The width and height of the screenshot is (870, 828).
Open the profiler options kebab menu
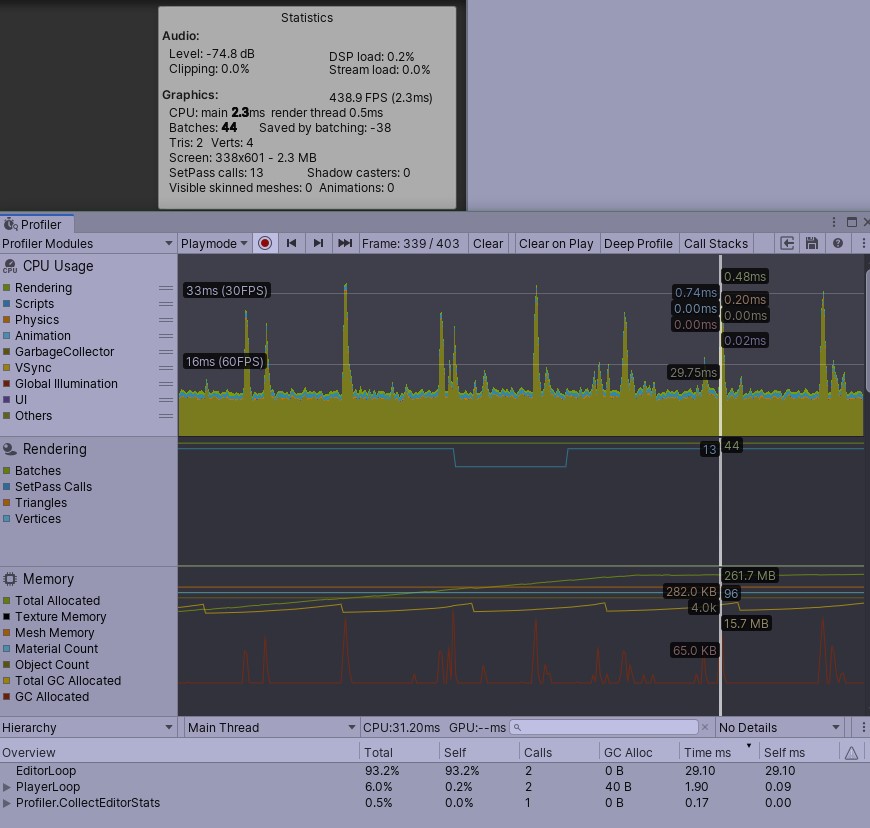pyautogui.click(x=861, y=243)
